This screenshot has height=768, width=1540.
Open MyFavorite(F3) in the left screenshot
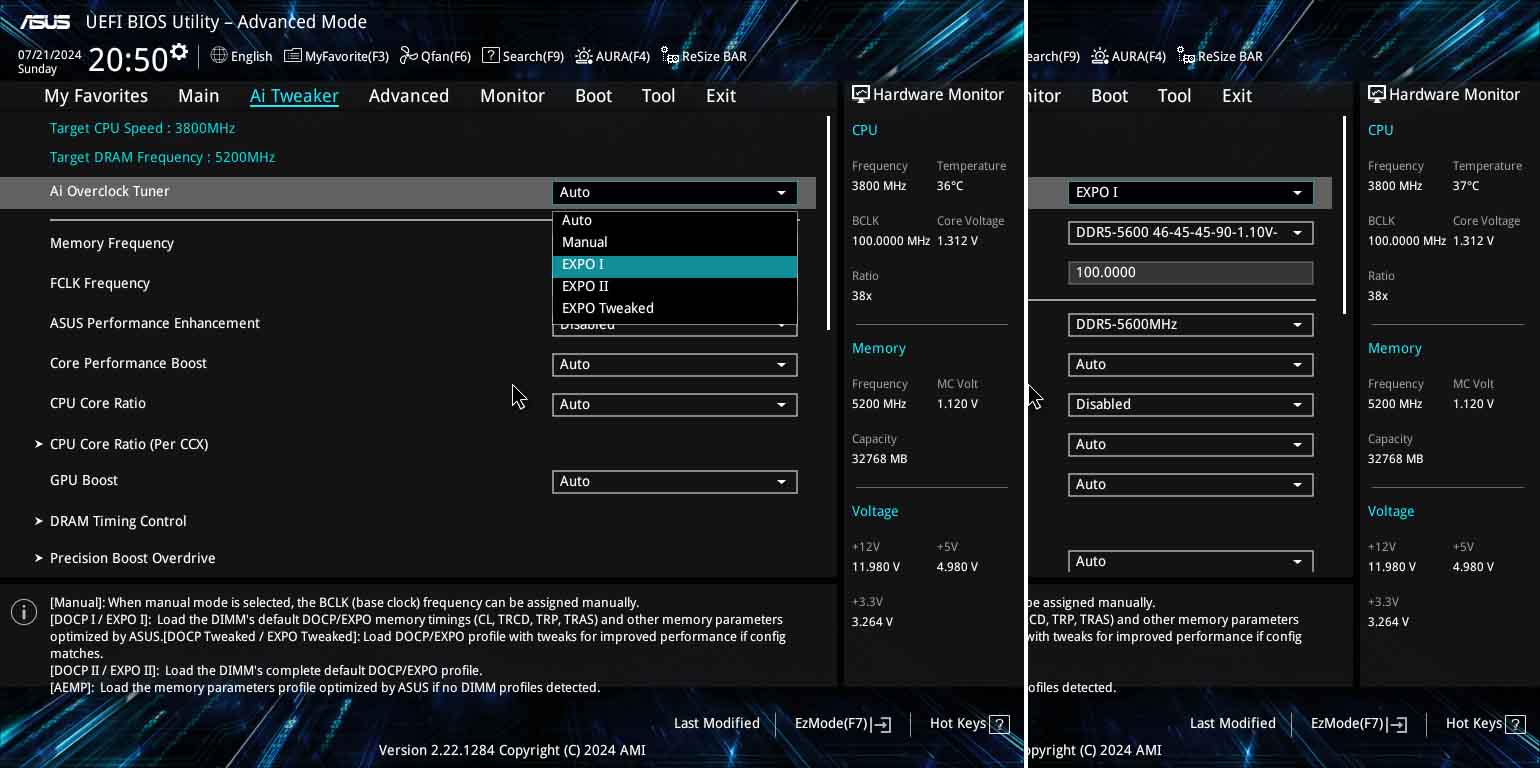click(336, 56)
